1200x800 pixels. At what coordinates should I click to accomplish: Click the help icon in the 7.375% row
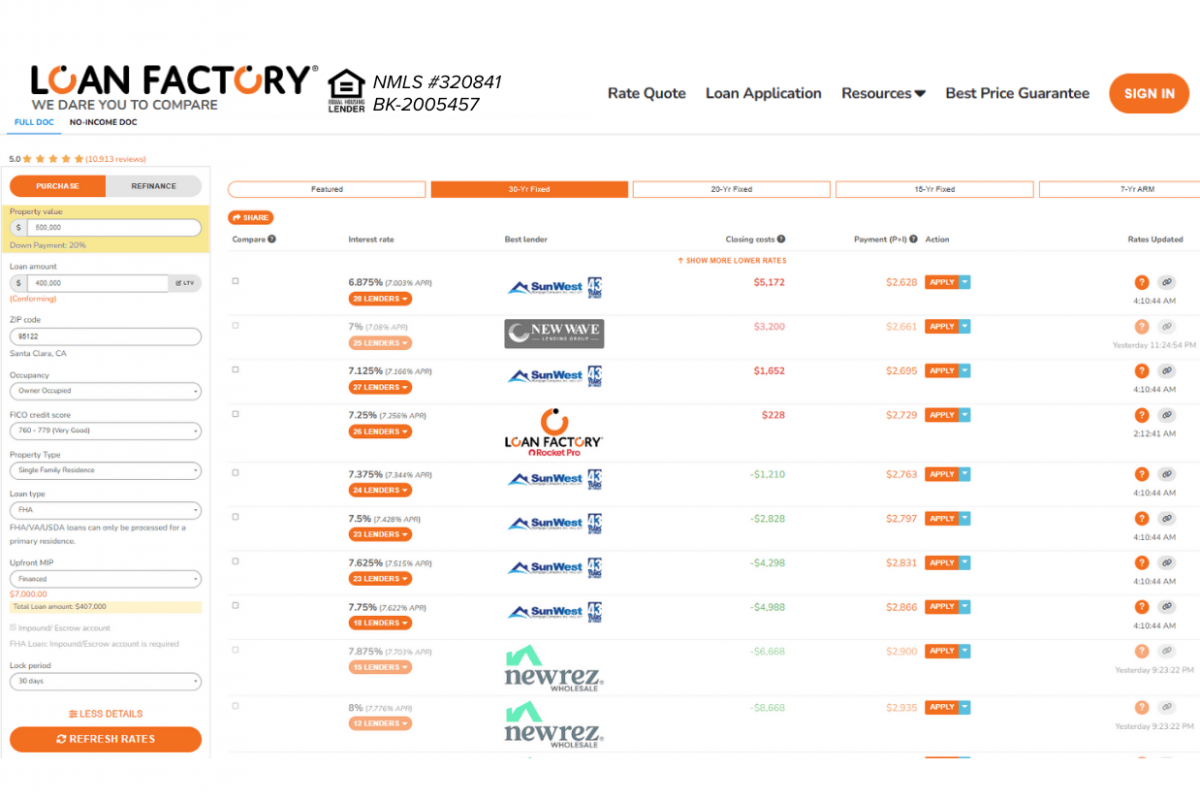coord(1141,475)
